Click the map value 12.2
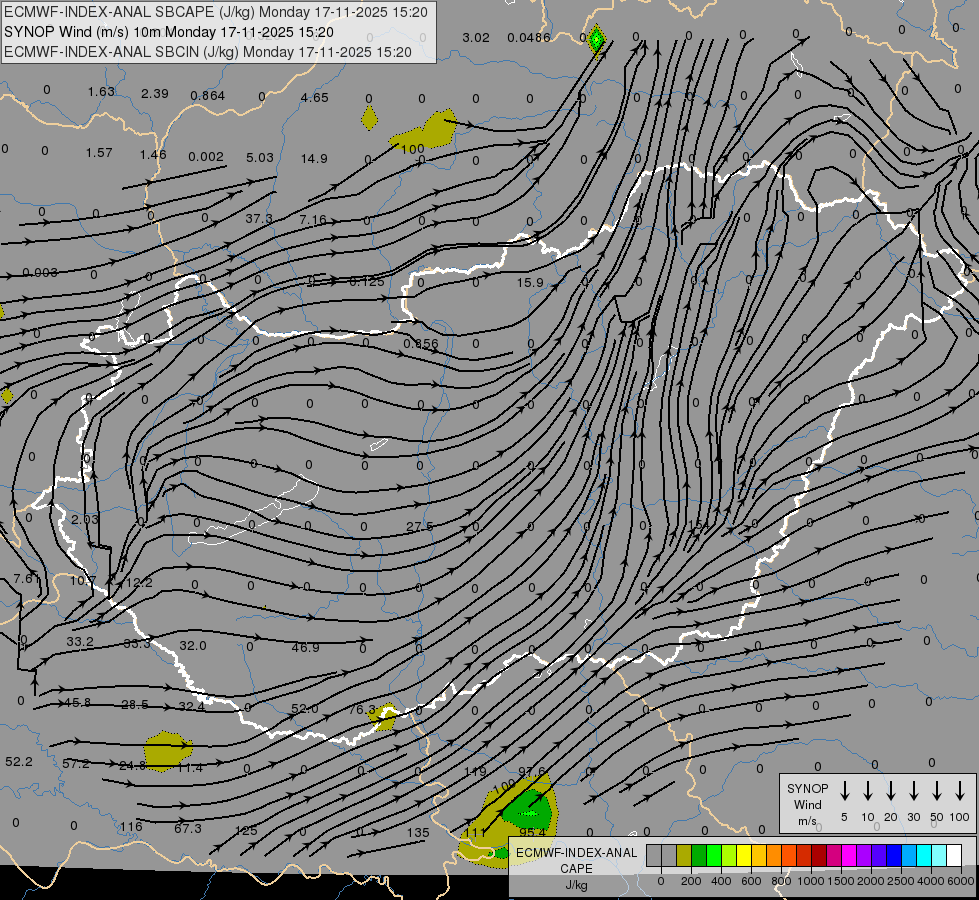The height and width of the screenshot is (900, 979). tap(139, 583)
